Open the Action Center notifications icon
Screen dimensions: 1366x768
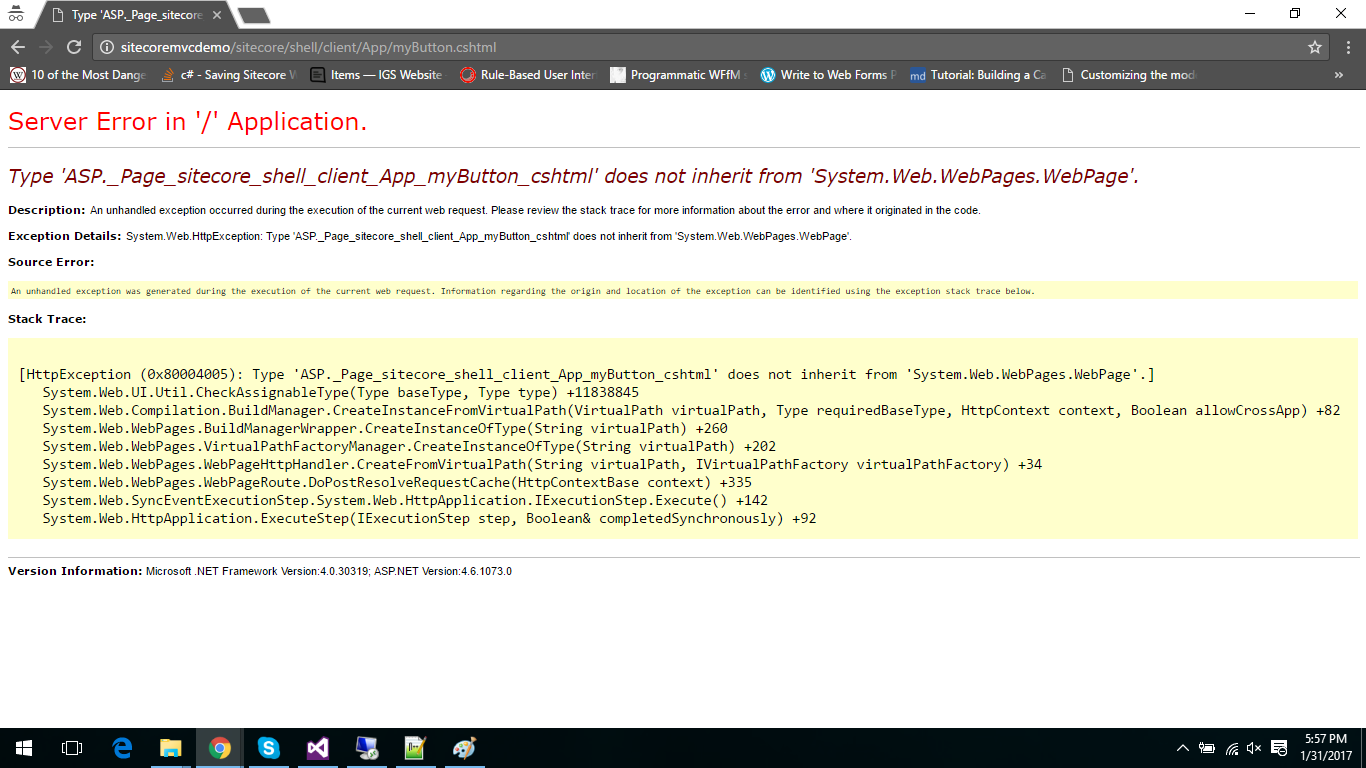tap(1279, 748)
